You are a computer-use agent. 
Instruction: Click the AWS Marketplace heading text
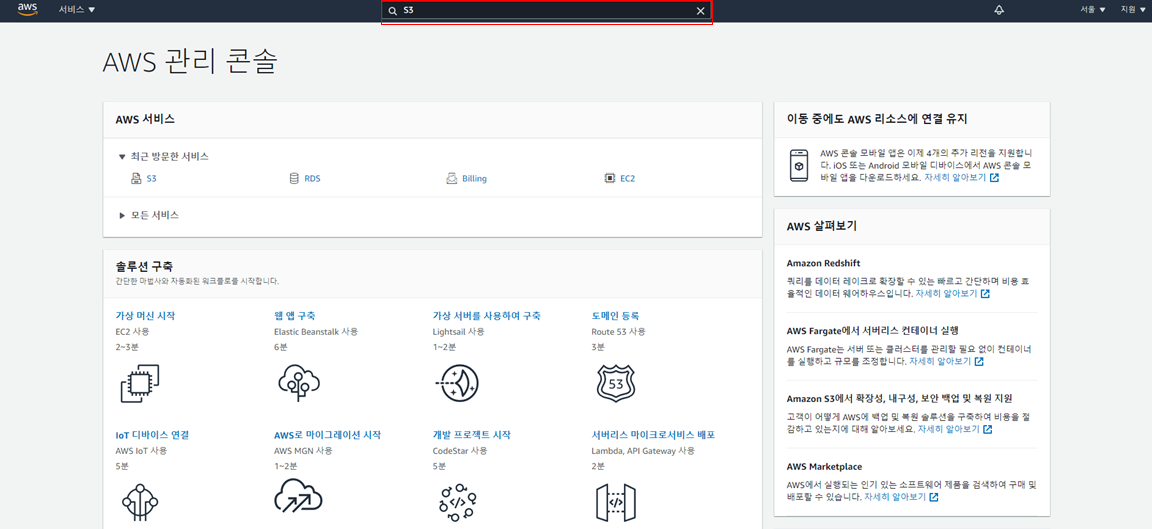(824, 467)
